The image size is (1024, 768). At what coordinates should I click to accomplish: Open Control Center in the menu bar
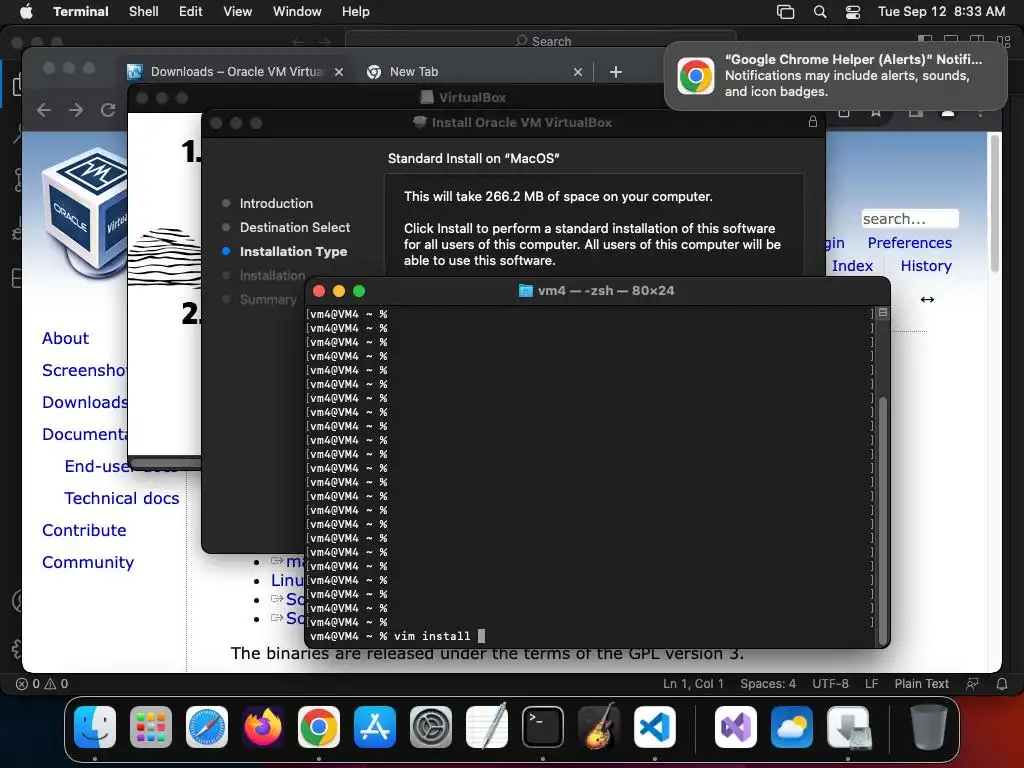[853, 12]
